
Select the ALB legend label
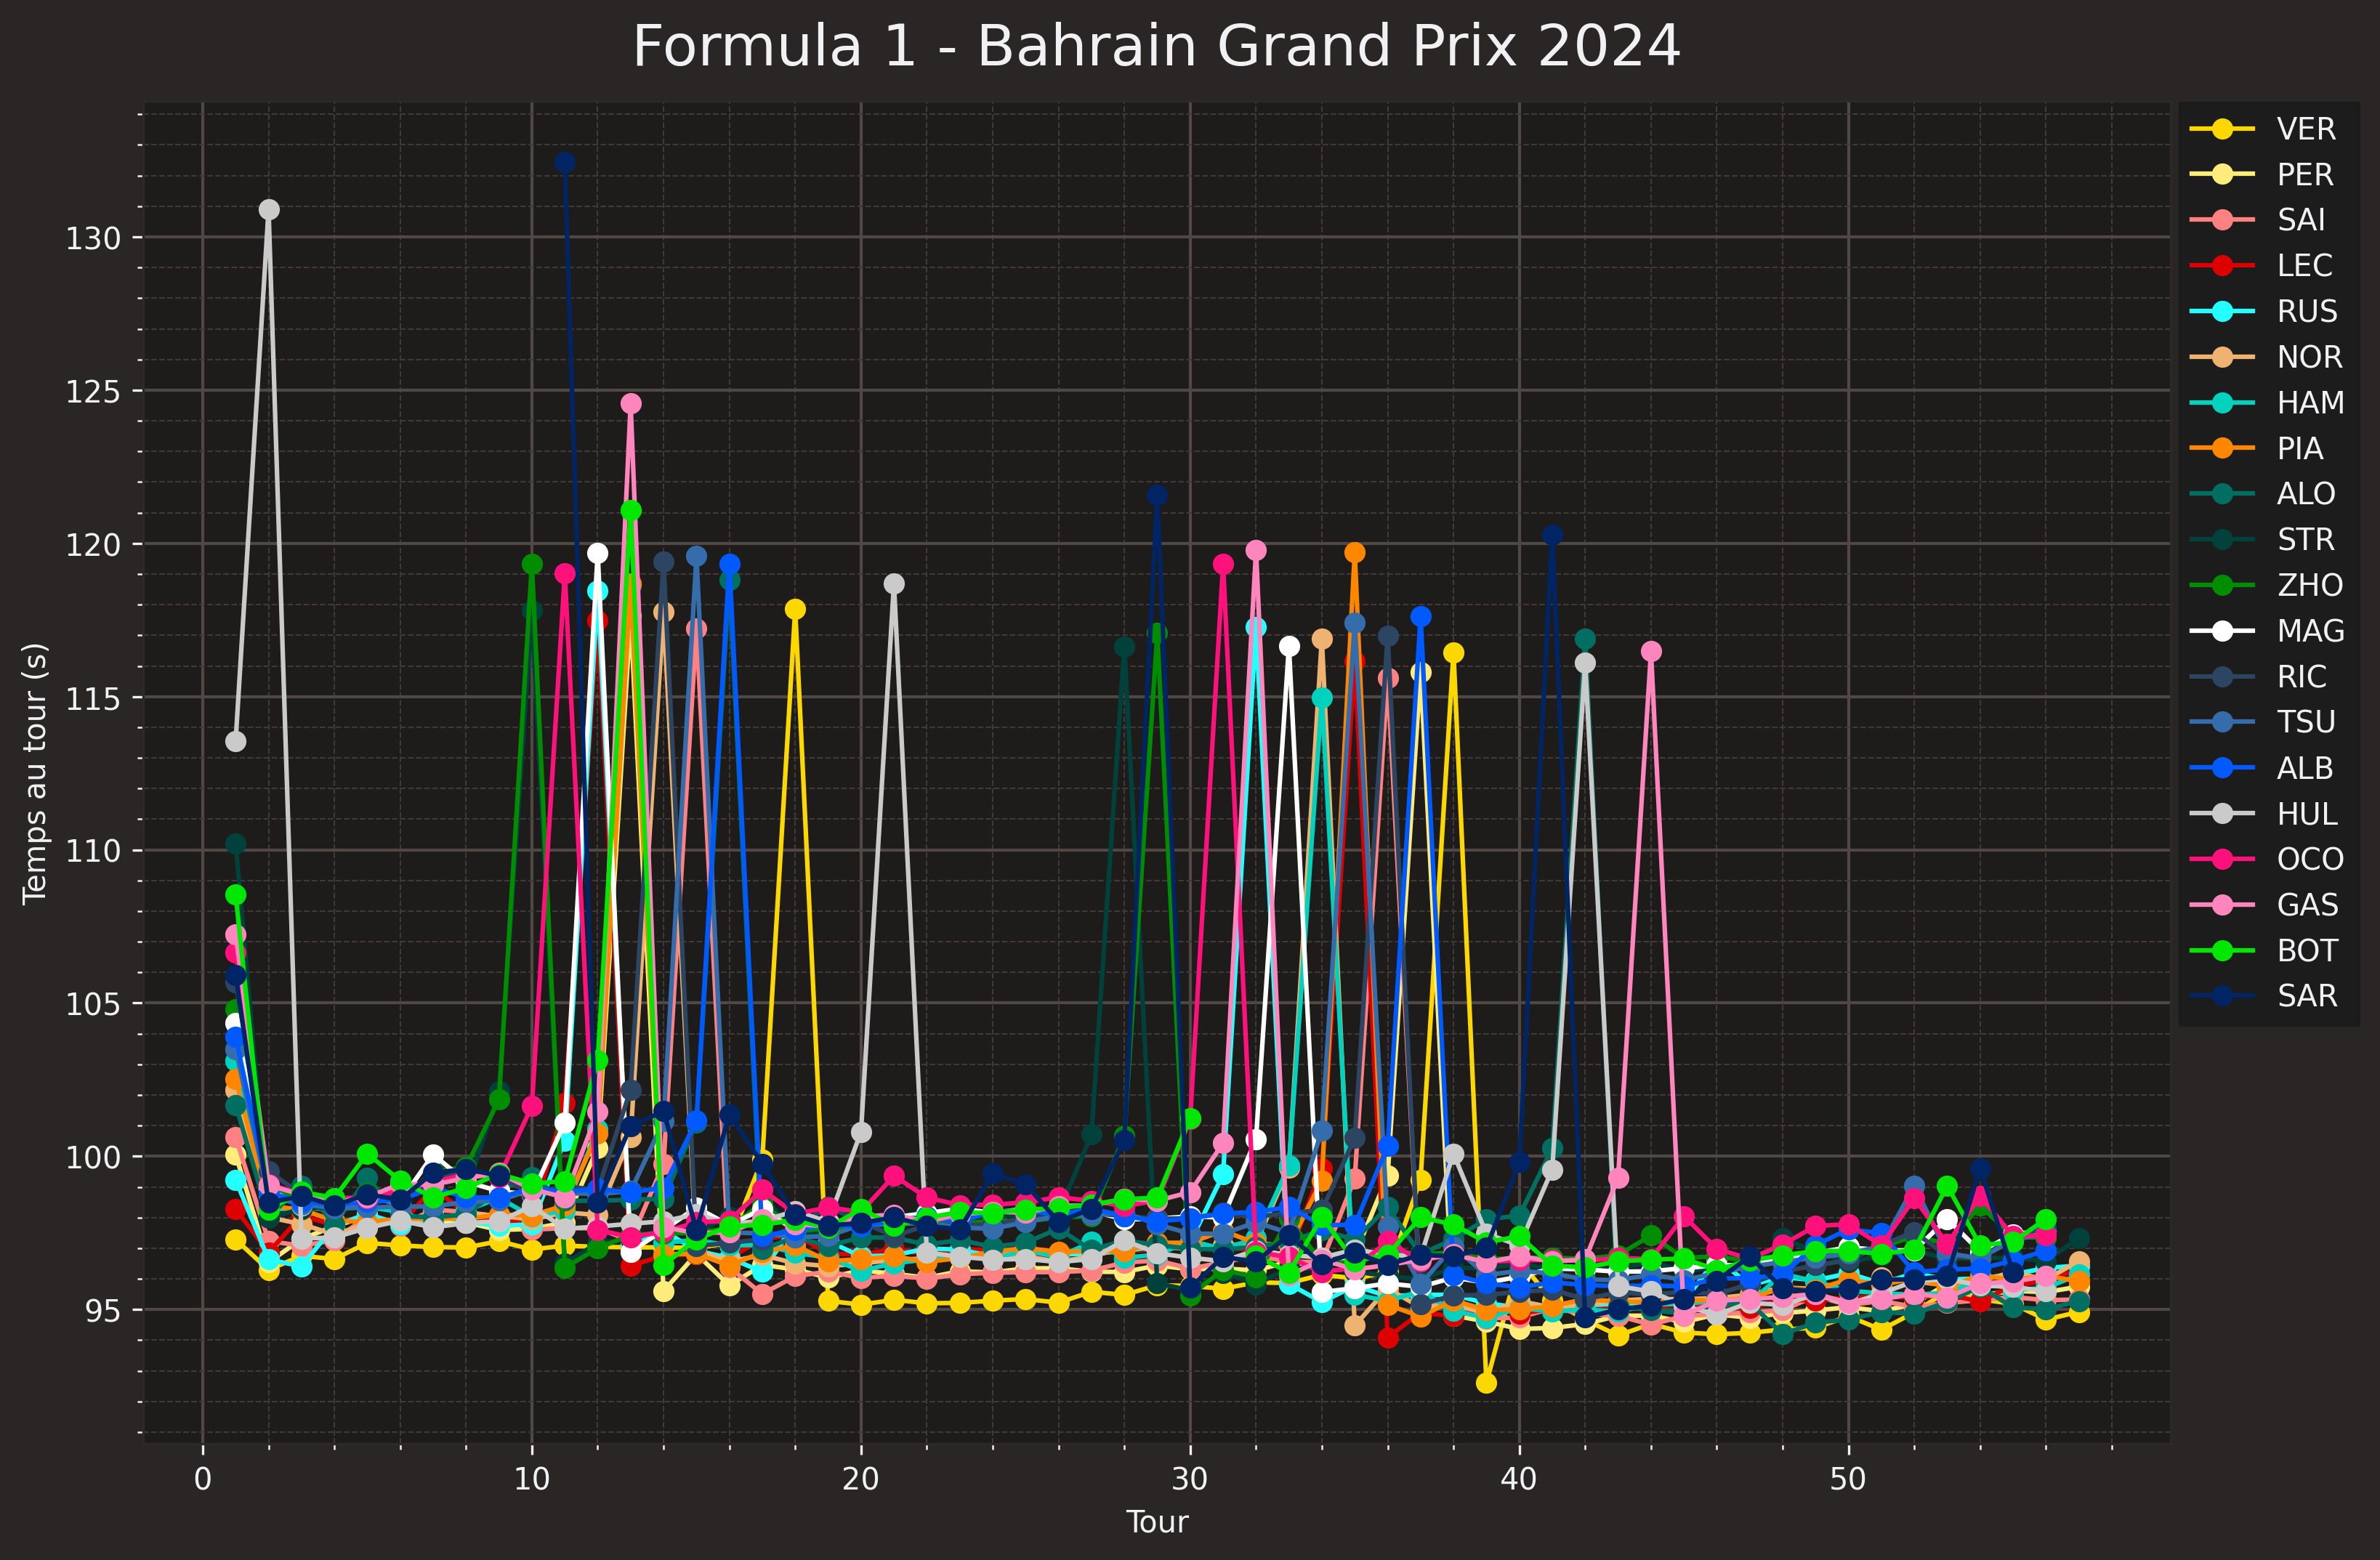pos(2305,768)
